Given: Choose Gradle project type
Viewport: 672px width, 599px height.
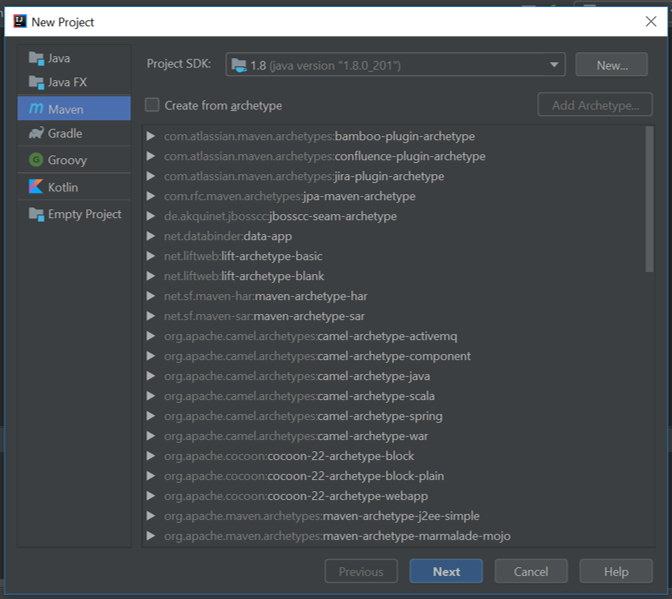Looking at the screenshot, I should pyautogui.click(x=74, y=133).
